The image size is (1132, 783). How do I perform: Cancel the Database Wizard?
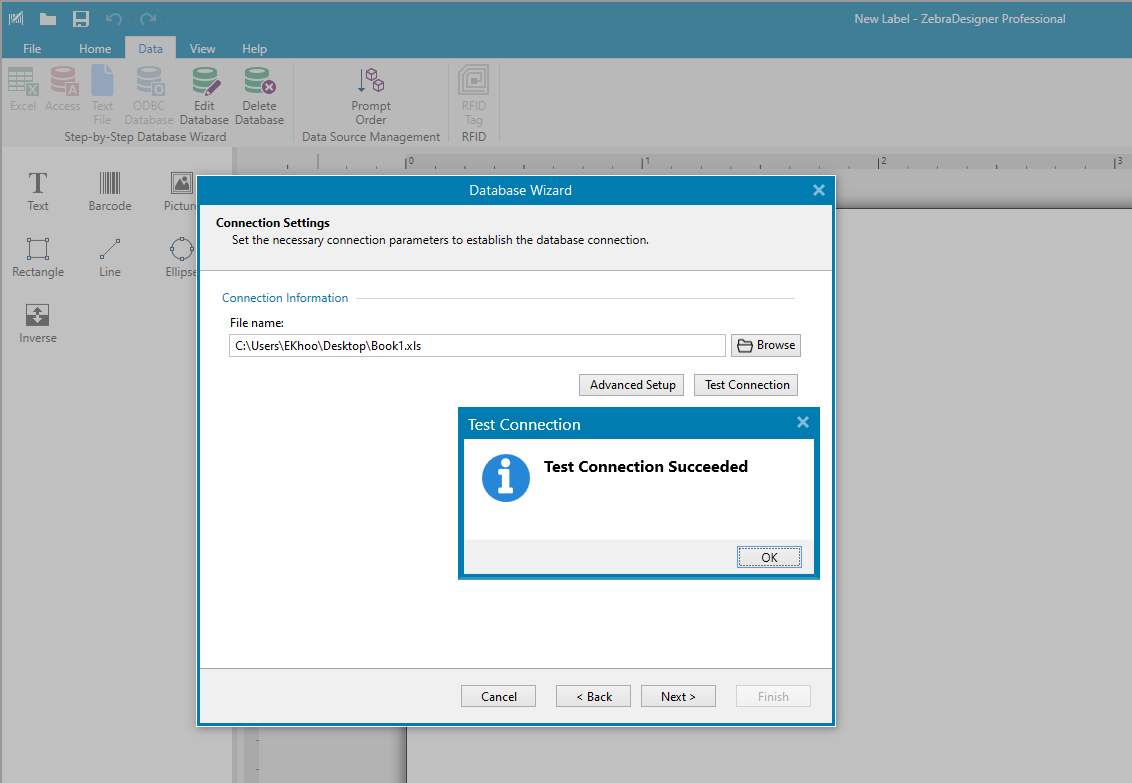pos(498,696)
